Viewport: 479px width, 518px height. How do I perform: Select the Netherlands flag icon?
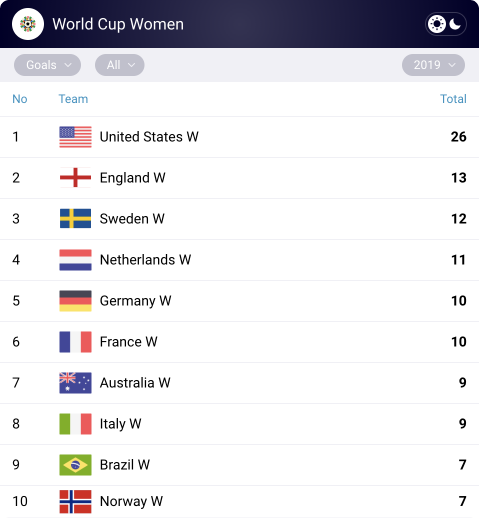point(75,260)
